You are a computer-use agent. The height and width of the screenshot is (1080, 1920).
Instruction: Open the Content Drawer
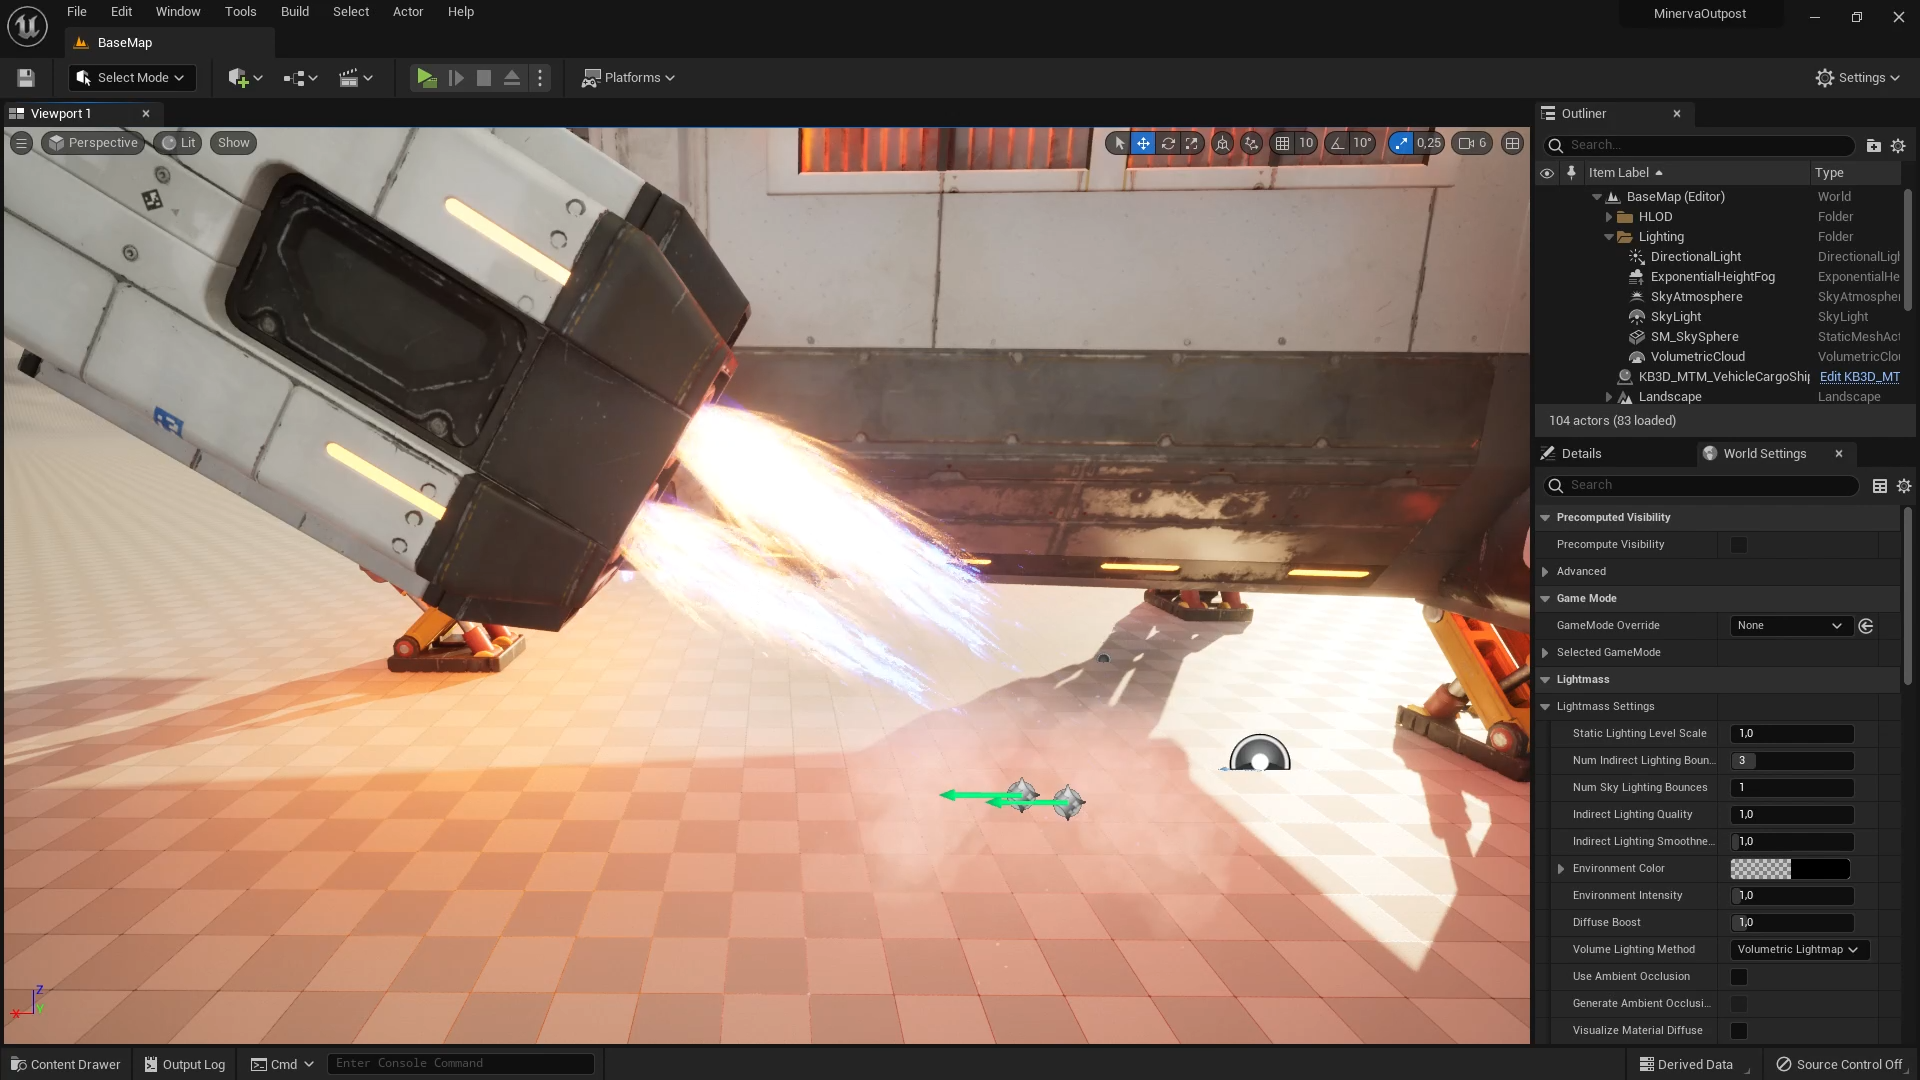[x=66, y=1064]
